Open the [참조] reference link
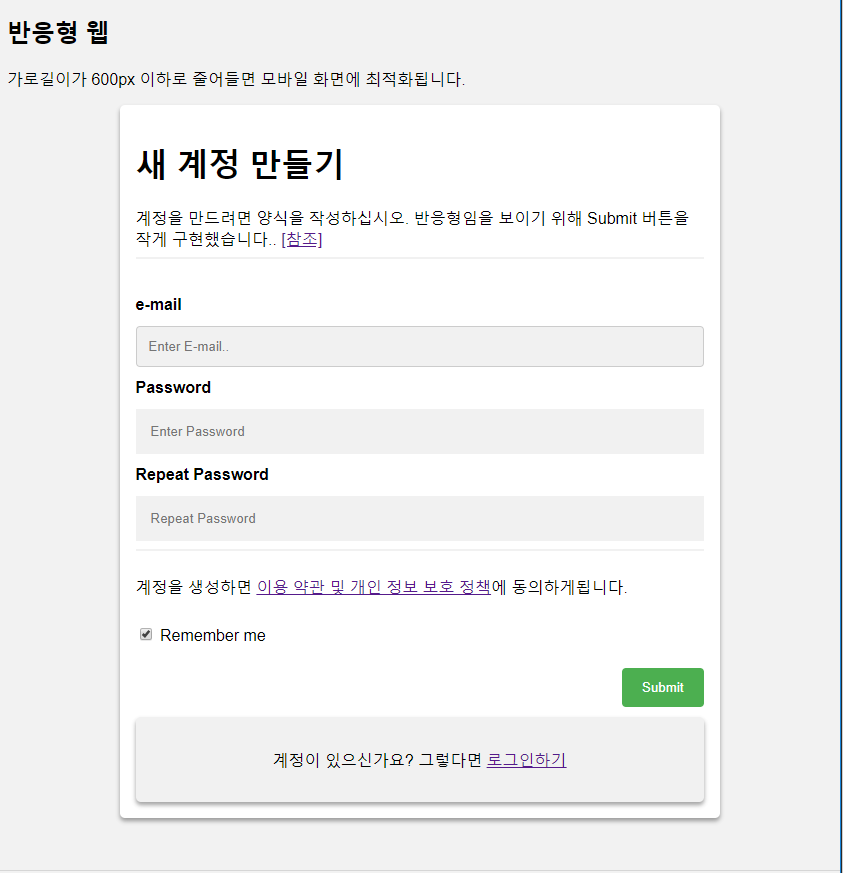 (x=301, y=240)
